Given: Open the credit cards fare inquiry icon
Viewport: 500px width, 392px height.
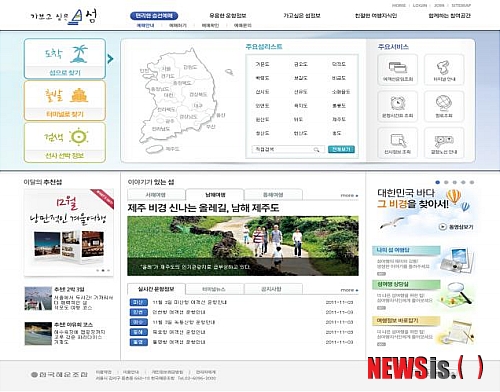Looking at the screenshot, I should pos(397,67).
